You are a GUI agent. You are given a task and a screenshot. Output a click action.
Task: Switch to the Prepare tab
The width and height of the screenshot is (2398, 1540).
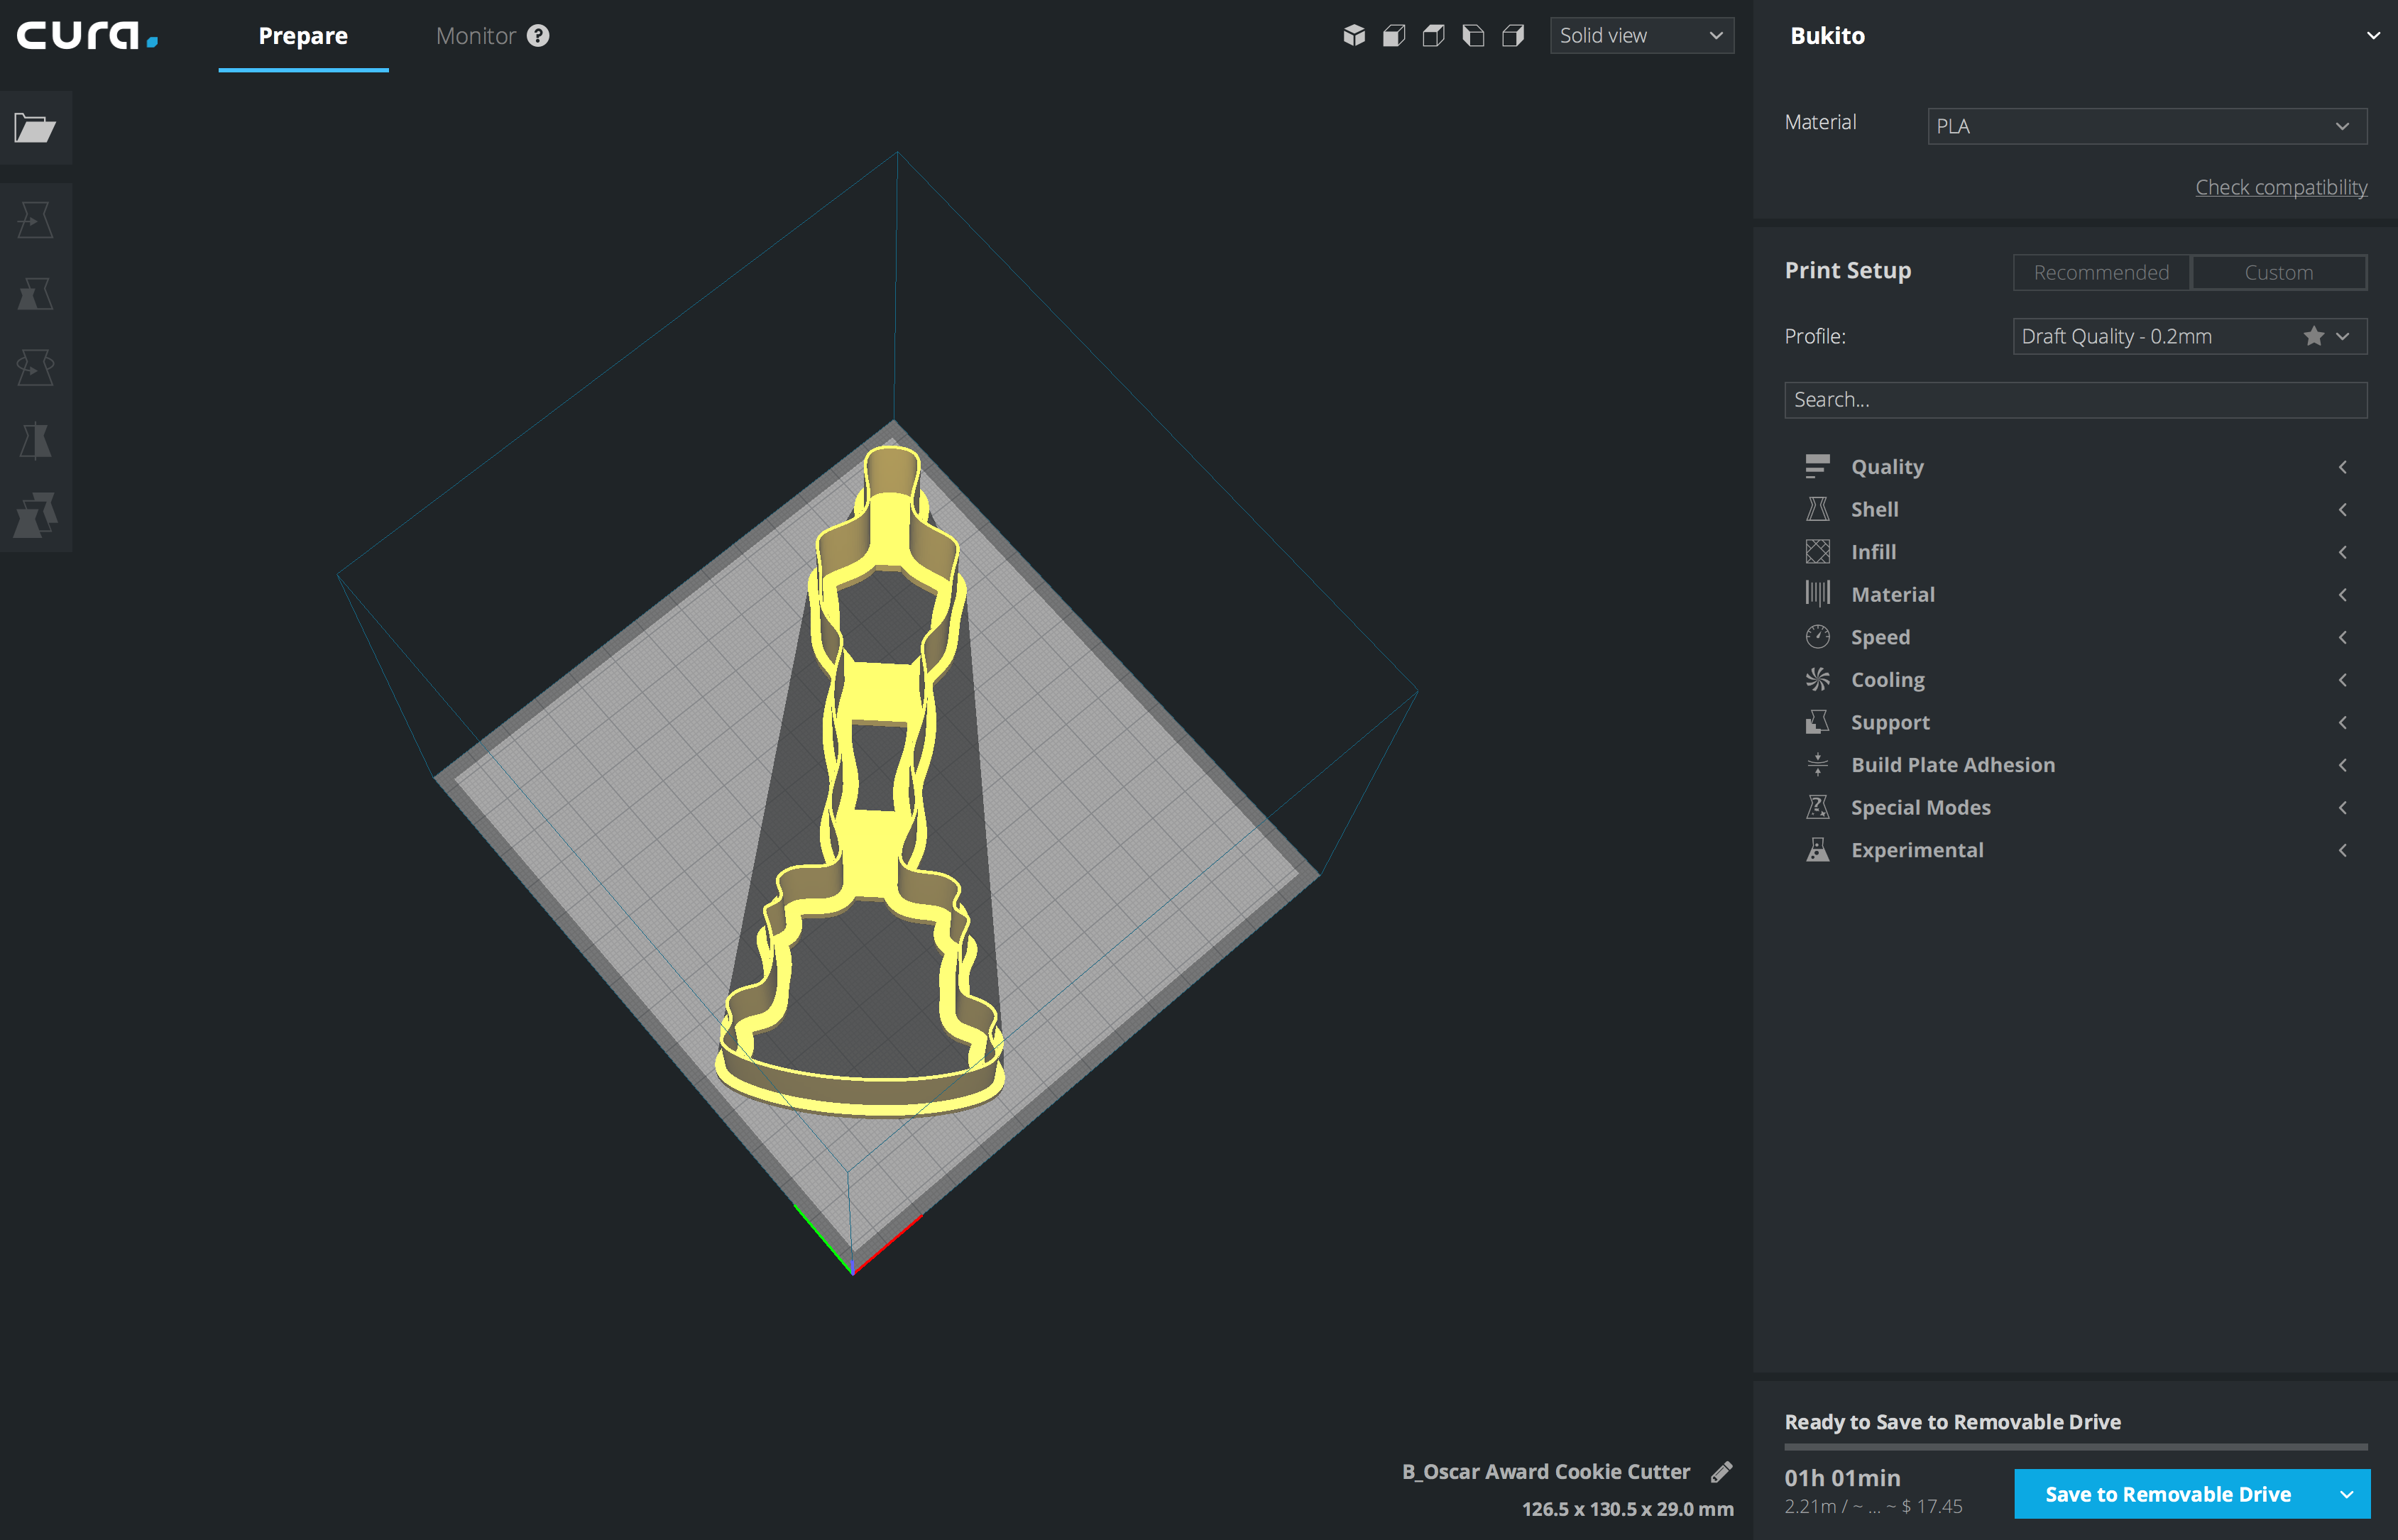[303, 36]
